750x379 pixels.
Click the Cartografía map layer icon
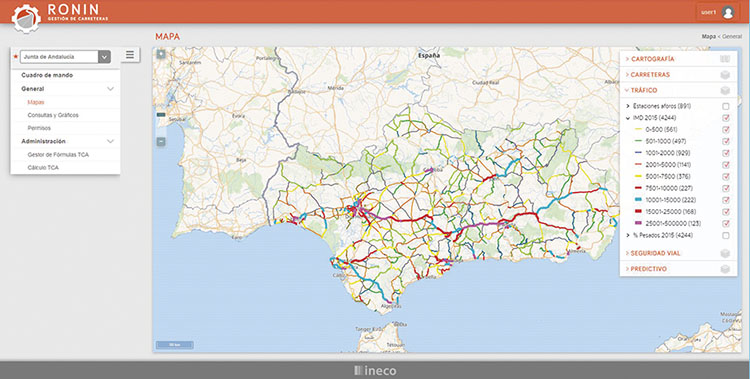pyautogui.click(x=725, y=59)
